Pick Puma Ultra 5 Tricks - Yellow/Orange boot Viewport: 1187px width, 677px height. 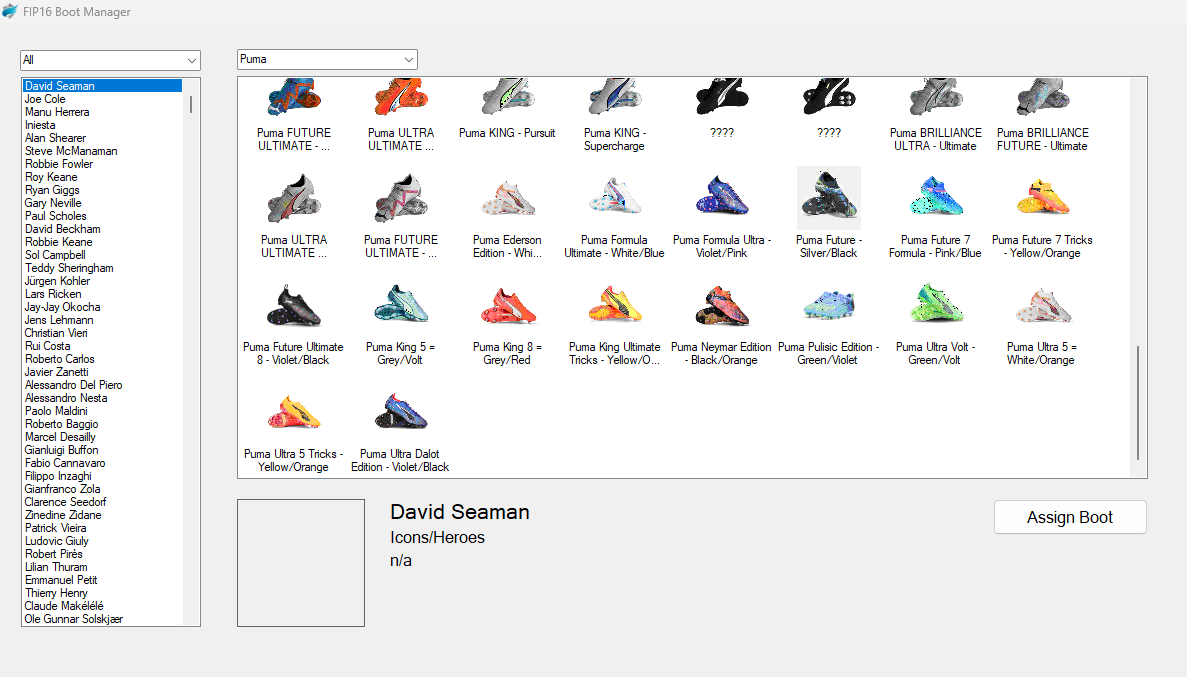click(x=294, y=413)
